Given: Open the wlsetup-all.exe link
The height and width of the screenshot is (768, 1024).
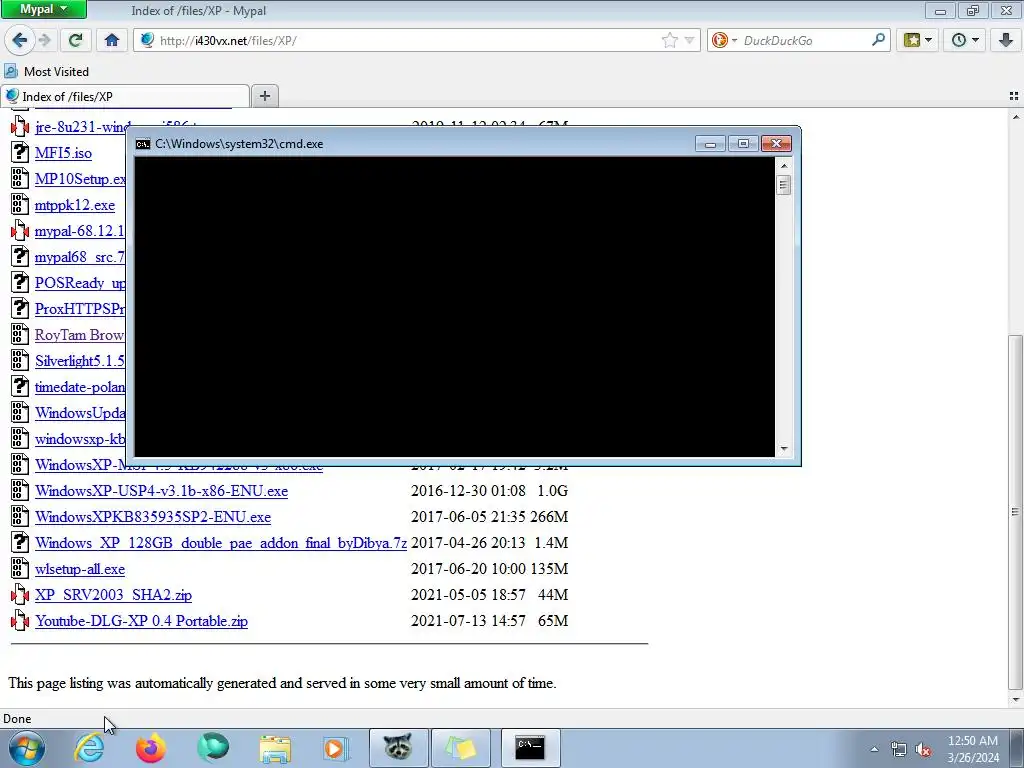Looking at the screenshot, I should (80, 569).
